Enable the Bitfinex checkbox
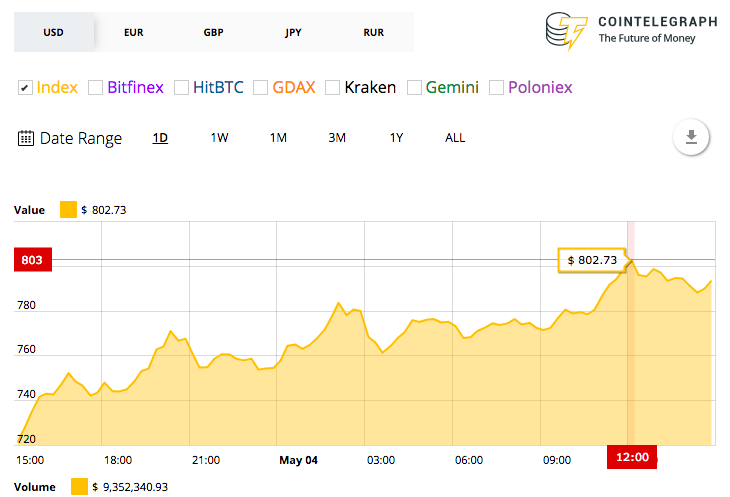Screen dimensions: 730x497 click(x=96, y=88)
